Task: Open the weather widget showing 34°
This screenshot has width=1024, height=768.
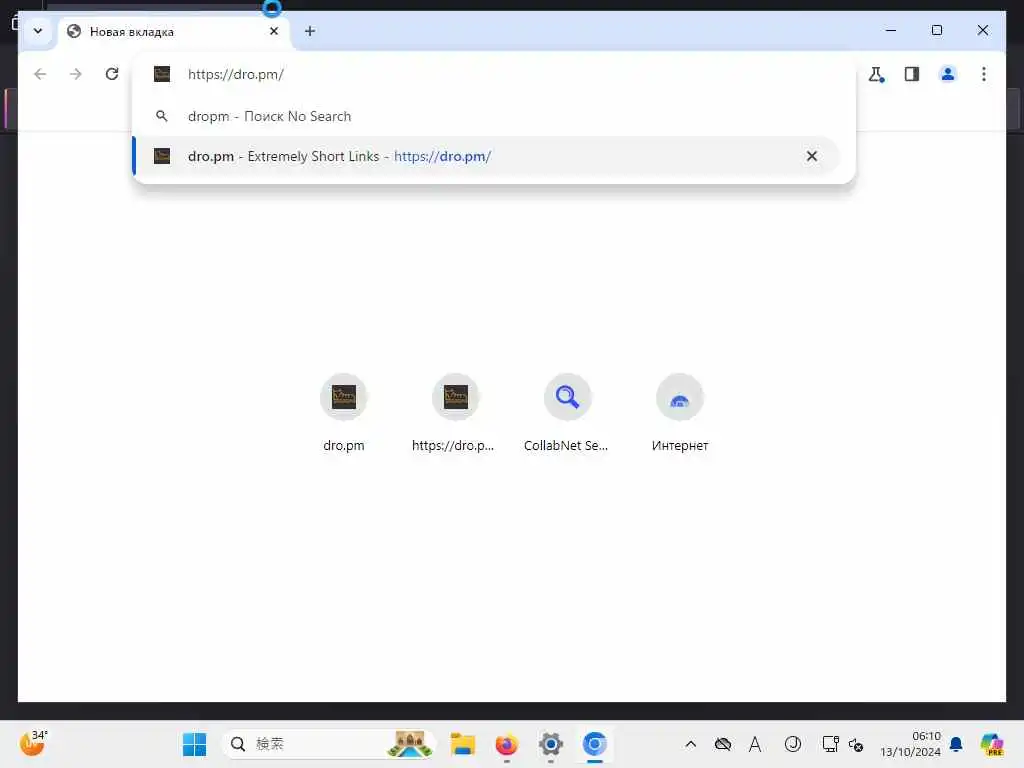Action: [x=33, y=743]
